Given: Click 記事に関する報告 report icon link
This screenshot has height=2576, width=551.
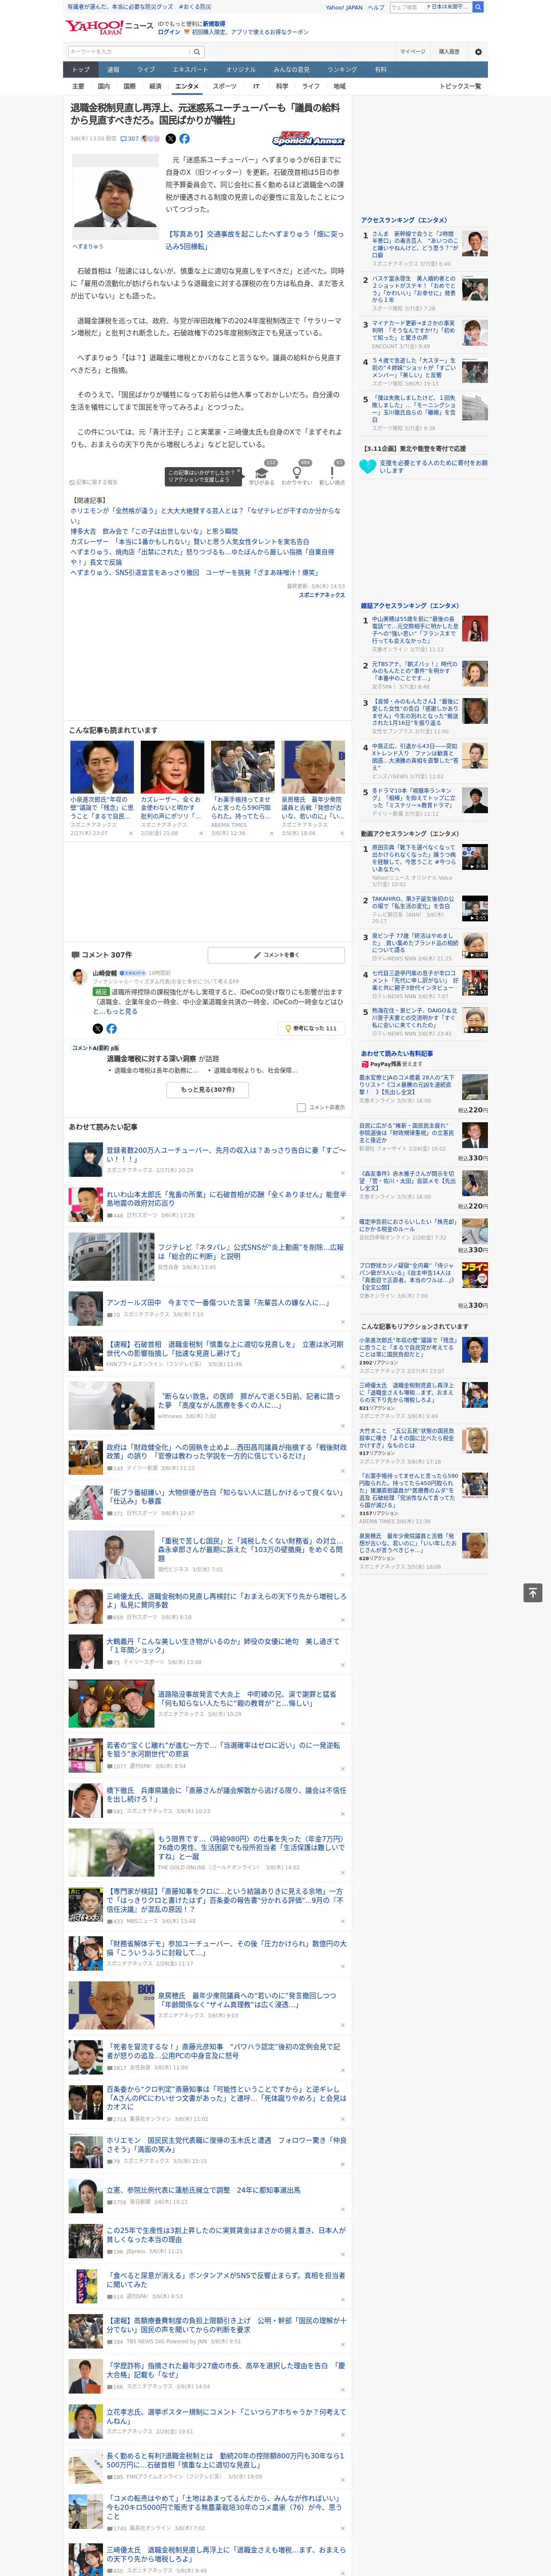Looking at the screenshot, I should tap(93, 482).
